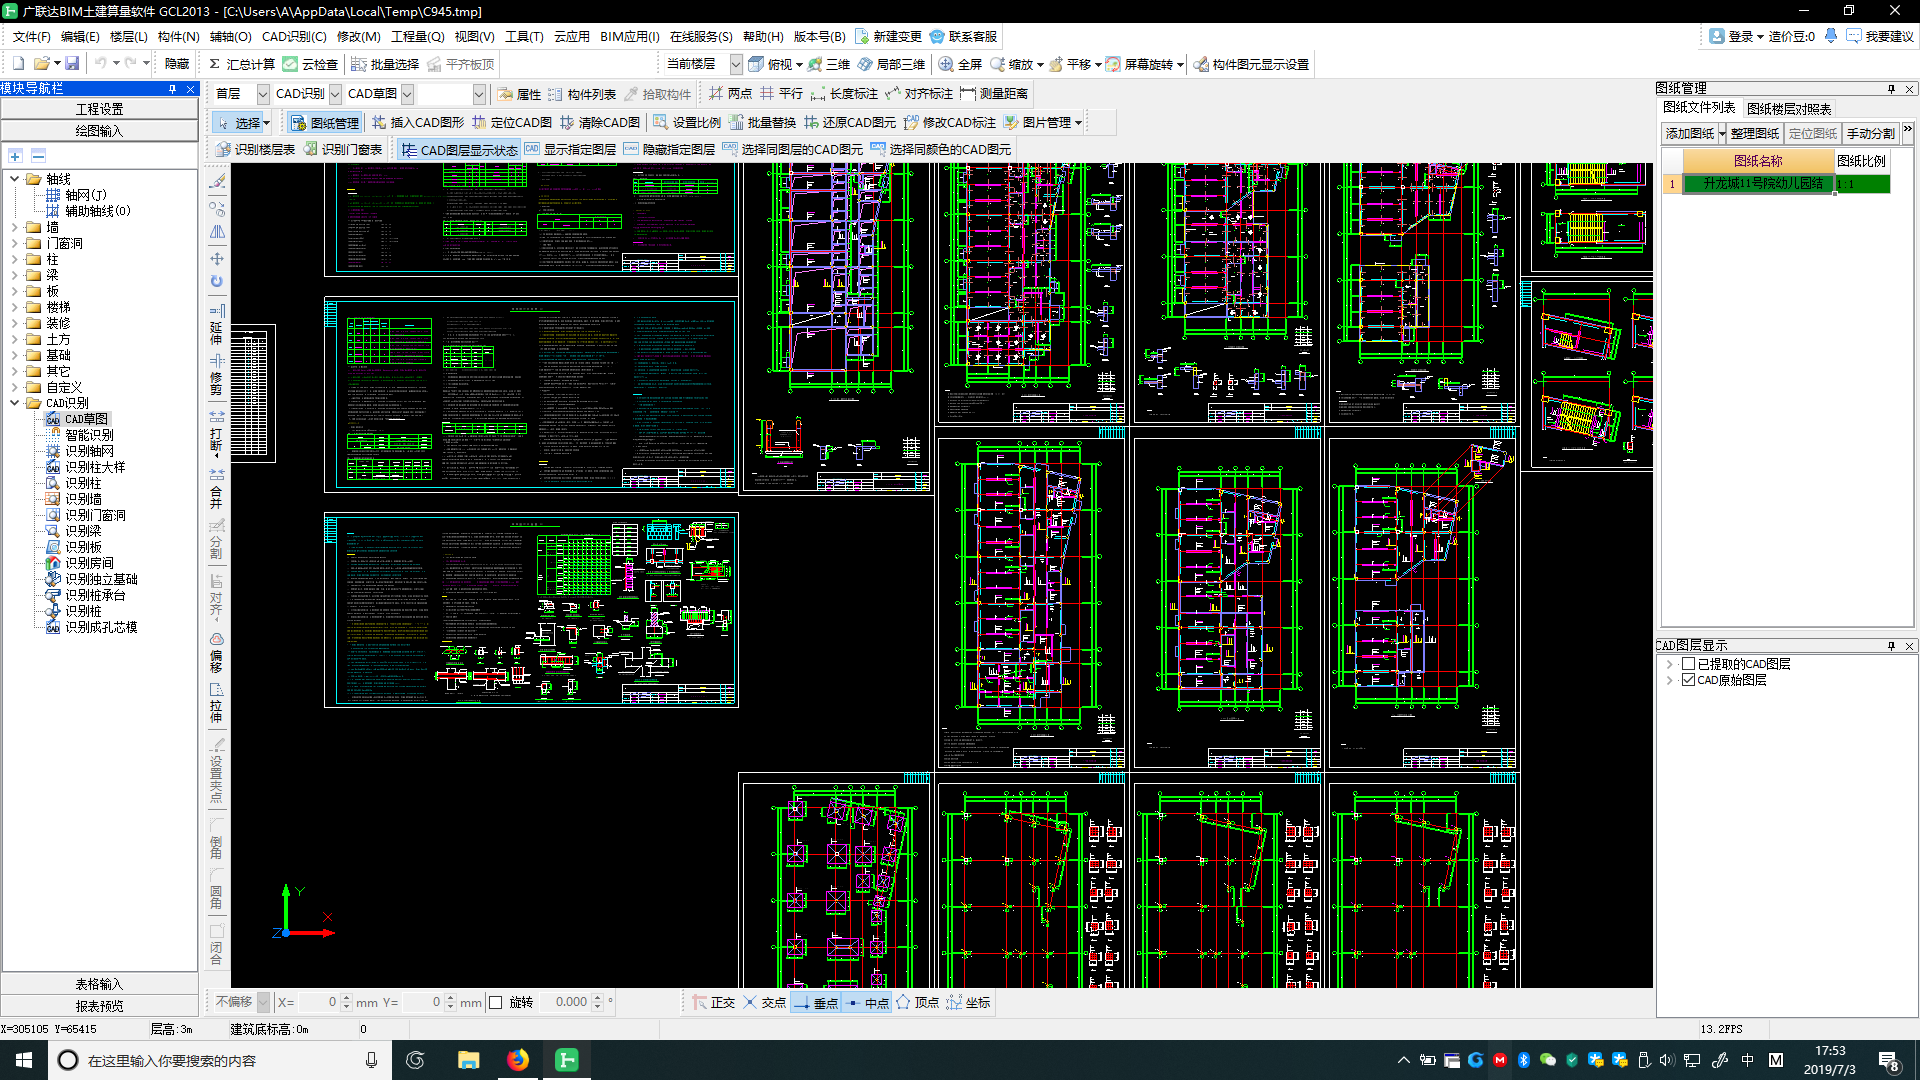Toggle CAD图层显示状态
This screenshot has width=1920, height=1080.
tap(460, 150)
